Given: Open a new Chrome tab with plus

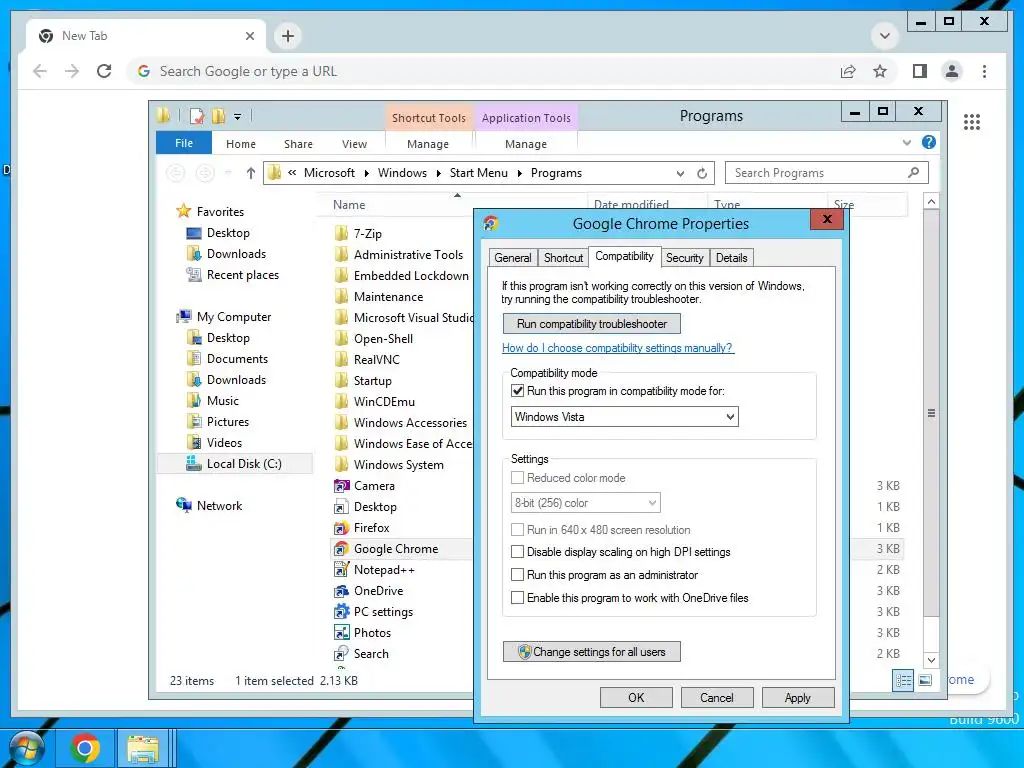Looking at the screenshot, I should tap(288, 36).
